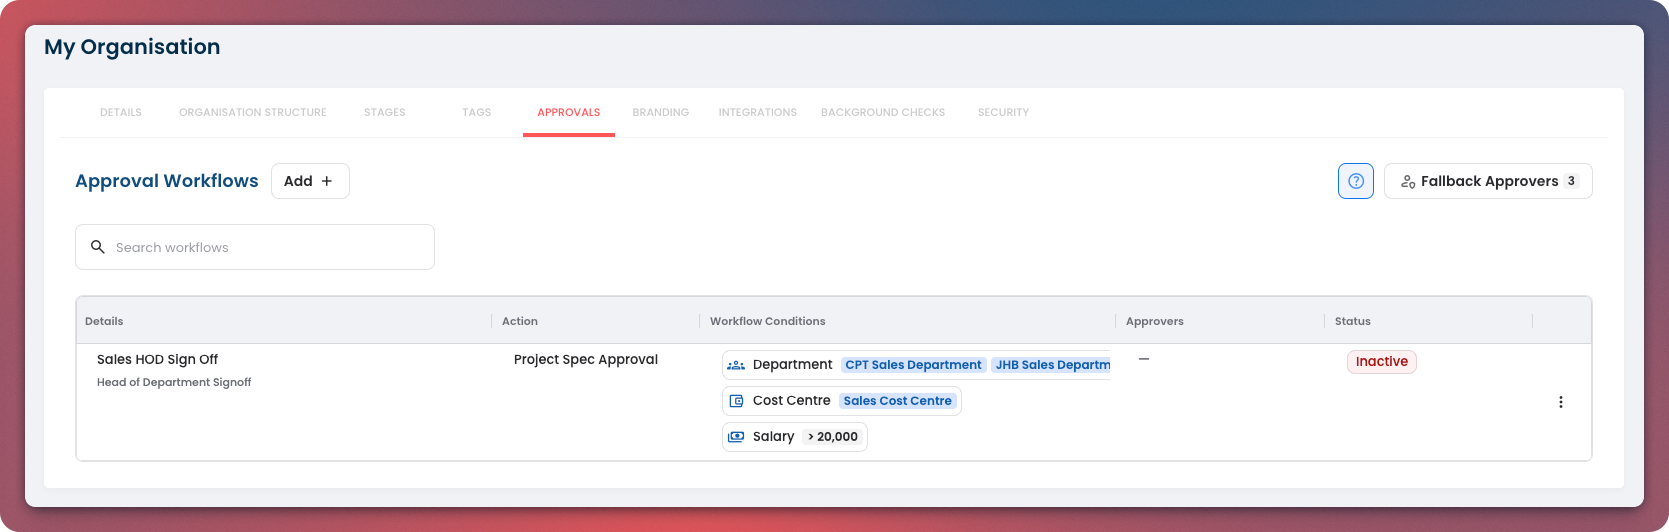Image resolution: width=1669 pixels, height=532 pixels.
Task: Open Fallback Approvers
Action: [1488, 181]
